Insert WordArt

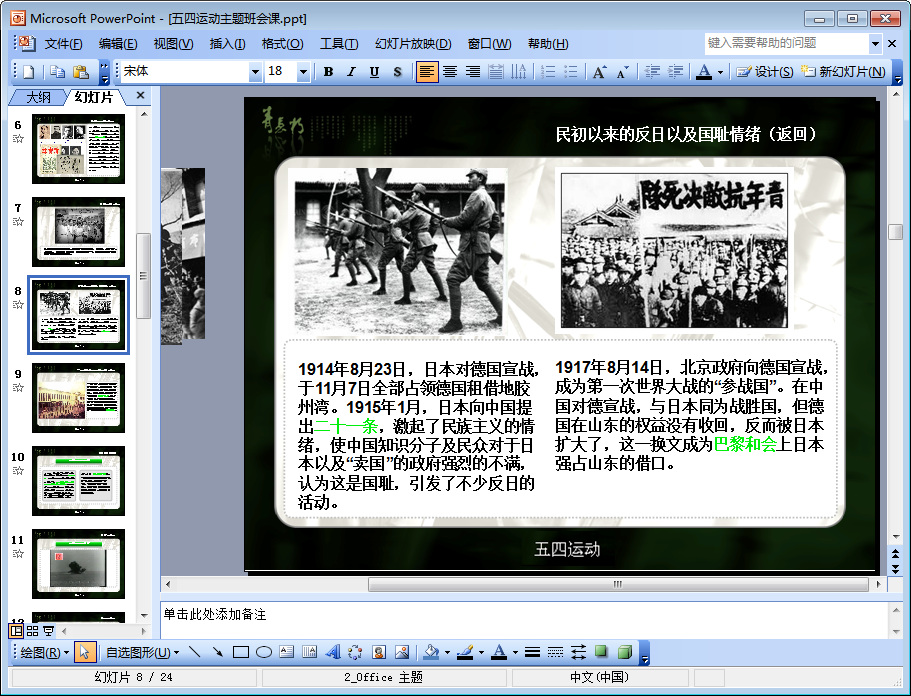click(x=332, y=652)
